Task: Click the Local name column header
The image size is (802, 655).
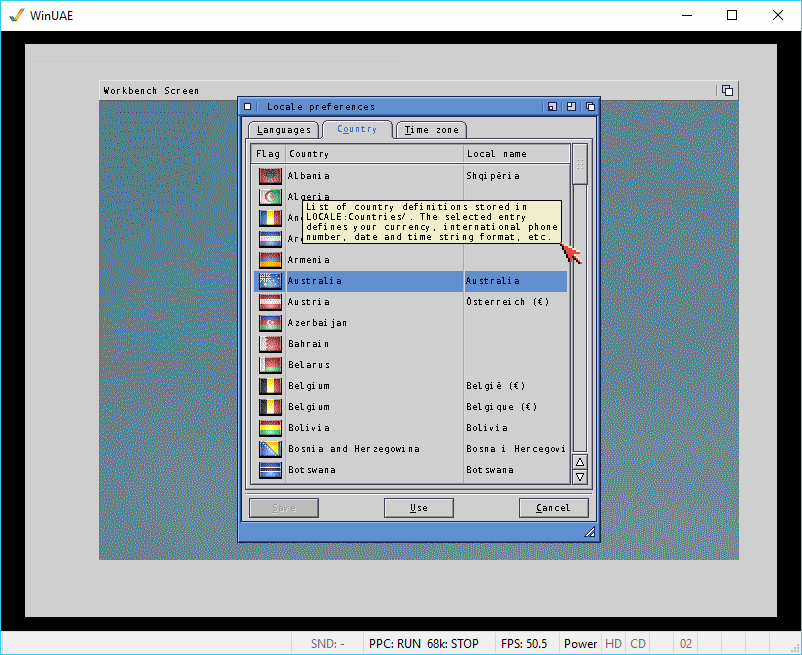Action: click(516, 154)
